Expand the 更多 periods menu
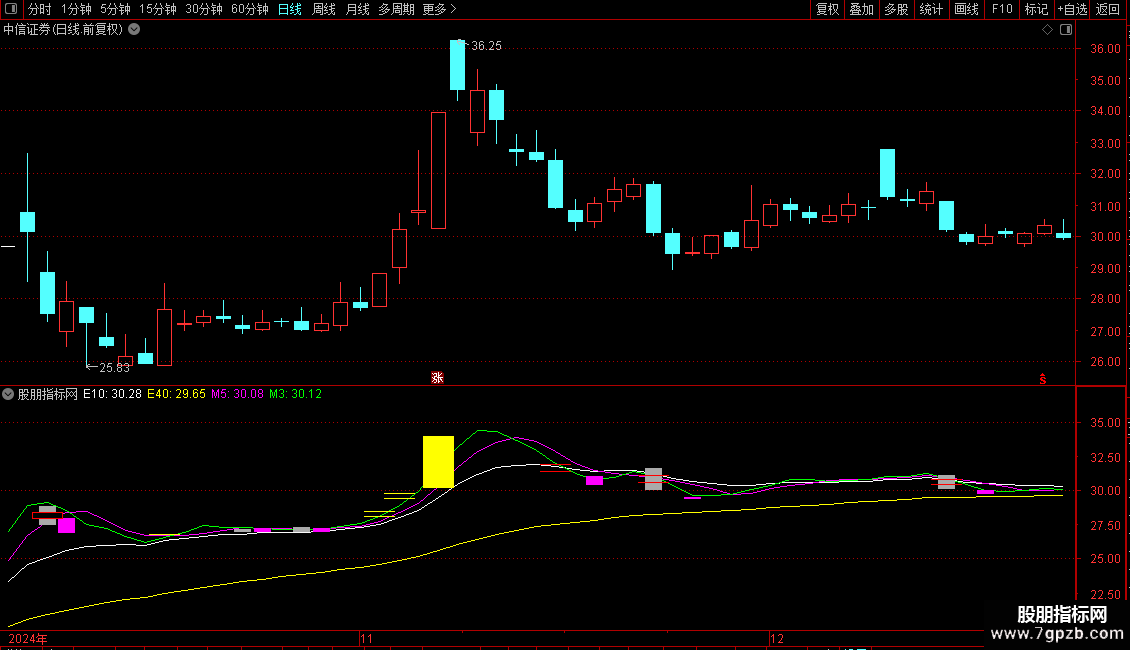 click(x=439, y=9)
